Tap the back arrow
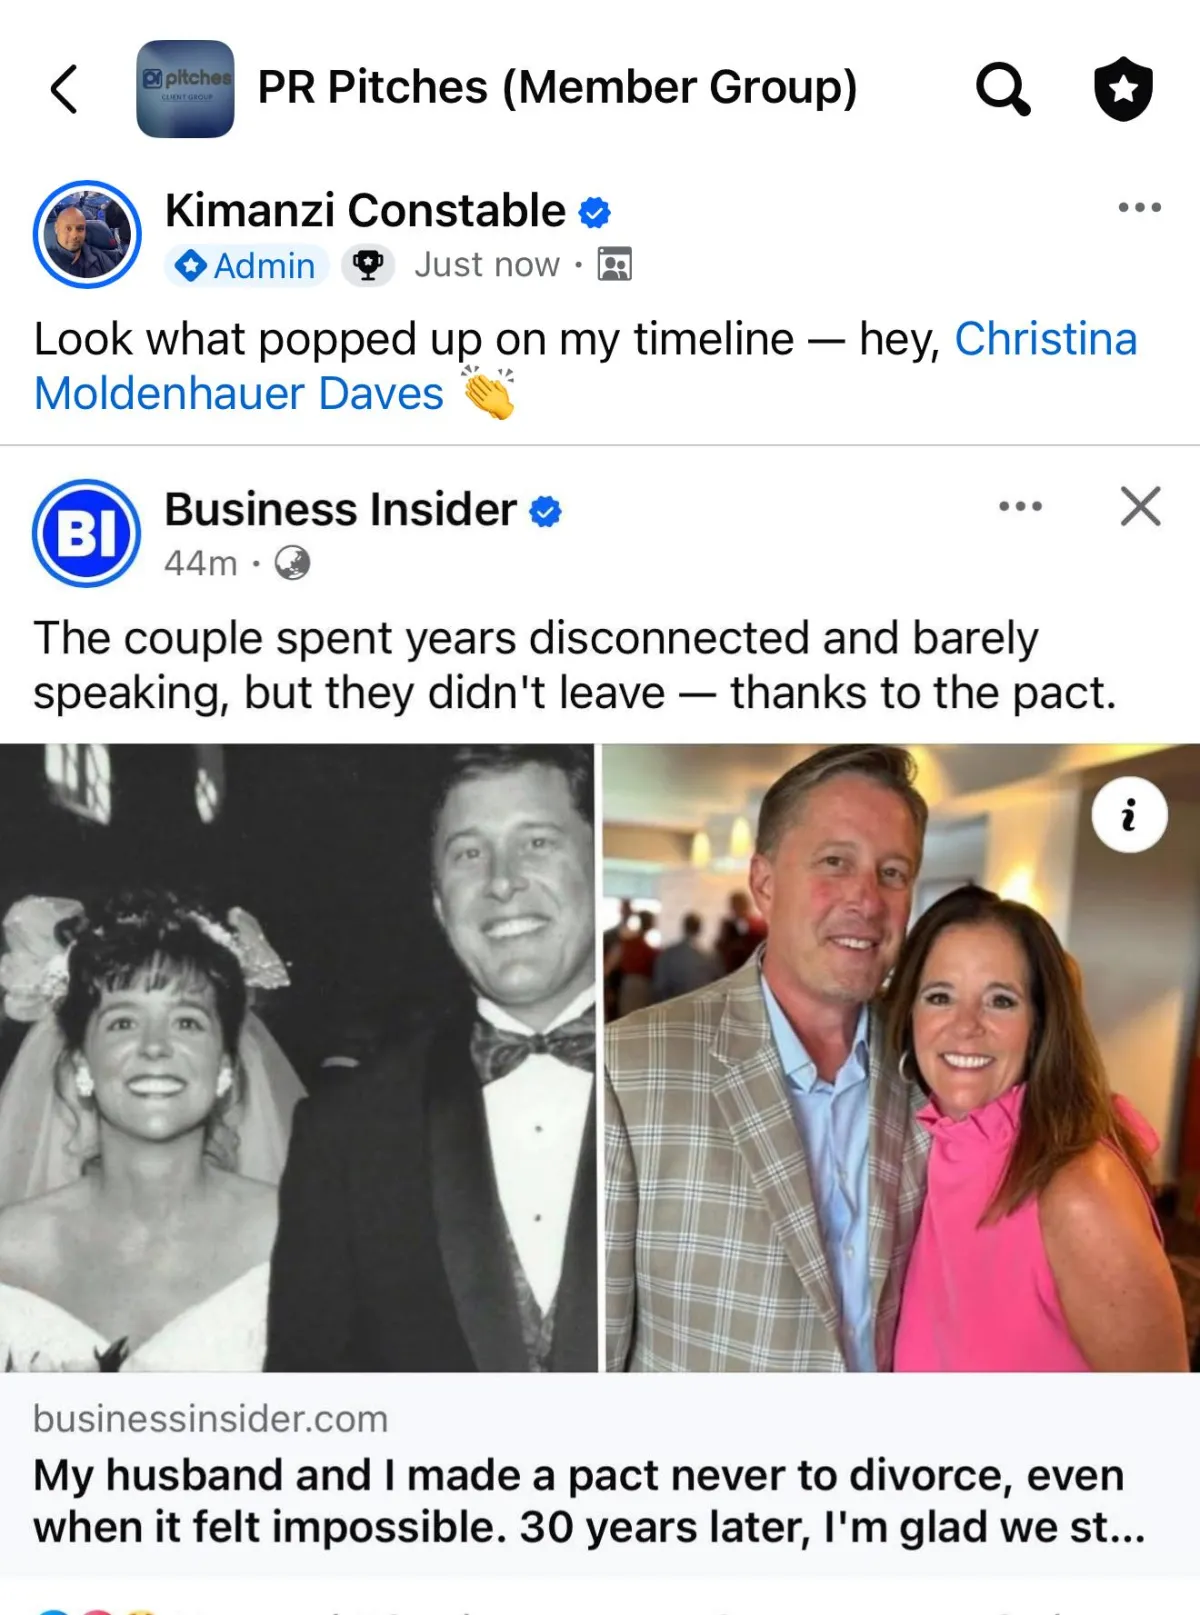The image size is (1200, 1615). pyautogui.click(x=64, y=89)
